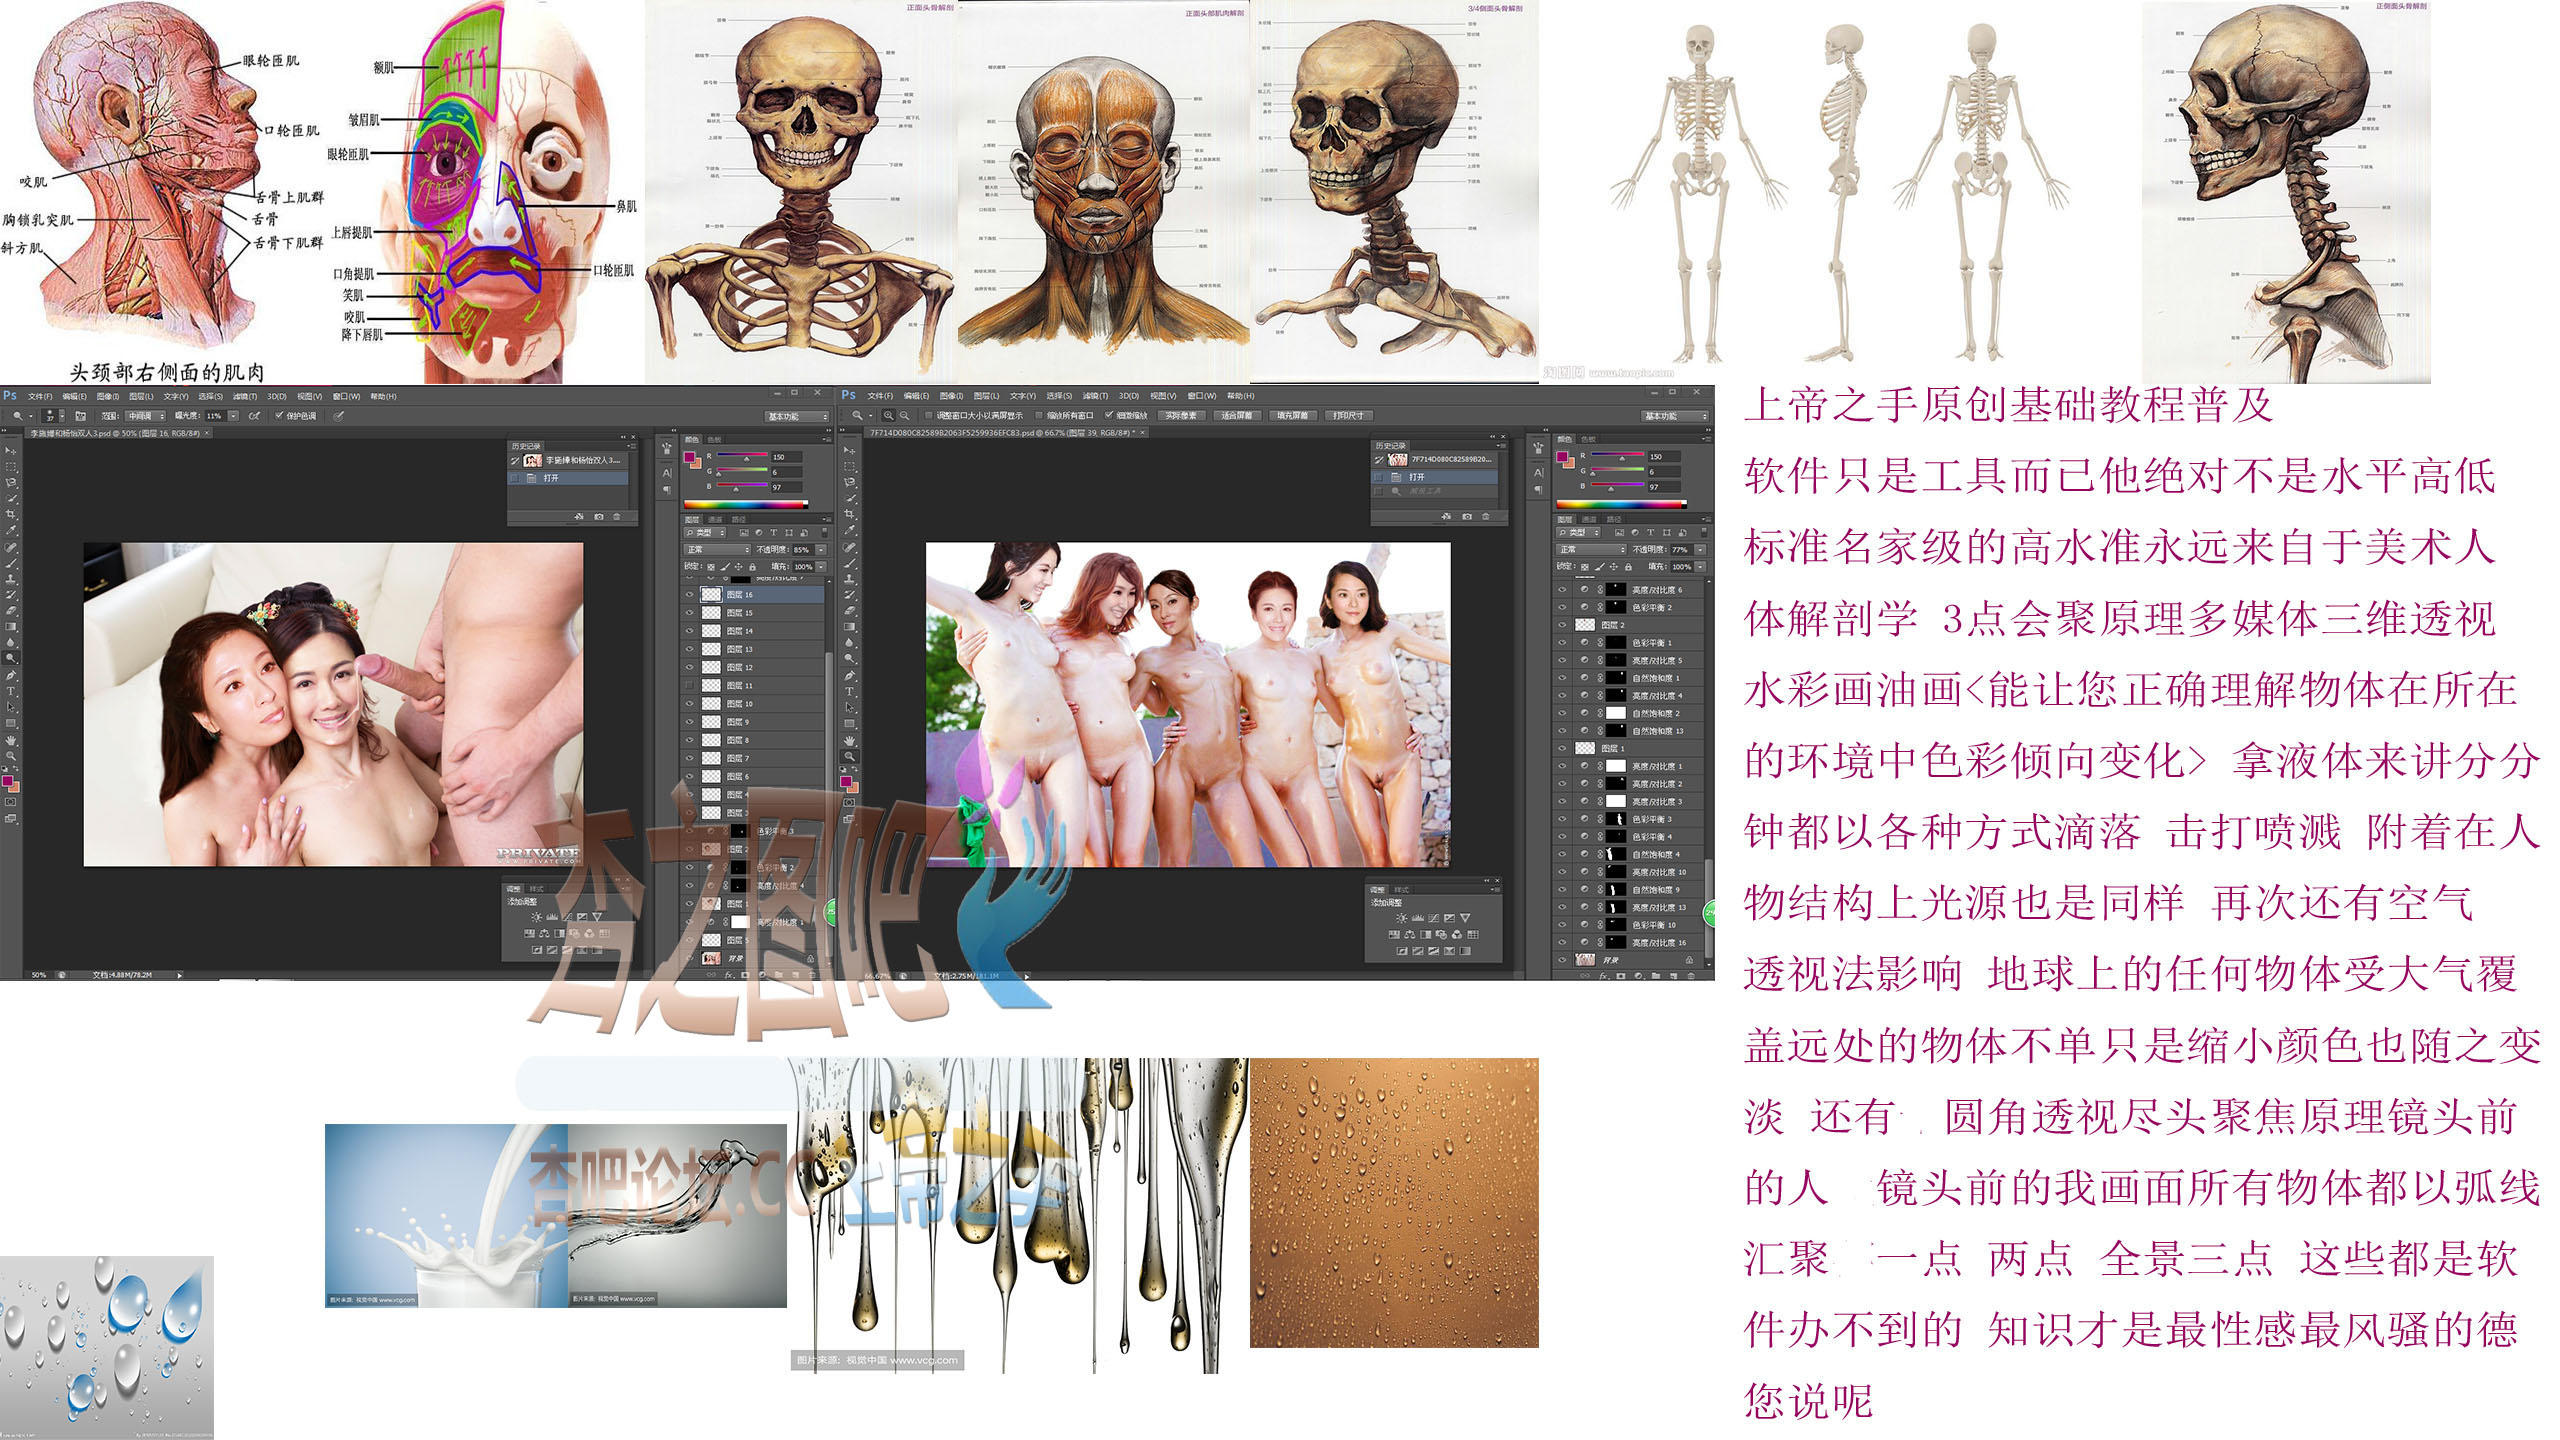This screenshot has width=2560, height=1440.
Task: Open the 正常 blend mode dropdown in right Layers panel
Action: point(1590,549)
